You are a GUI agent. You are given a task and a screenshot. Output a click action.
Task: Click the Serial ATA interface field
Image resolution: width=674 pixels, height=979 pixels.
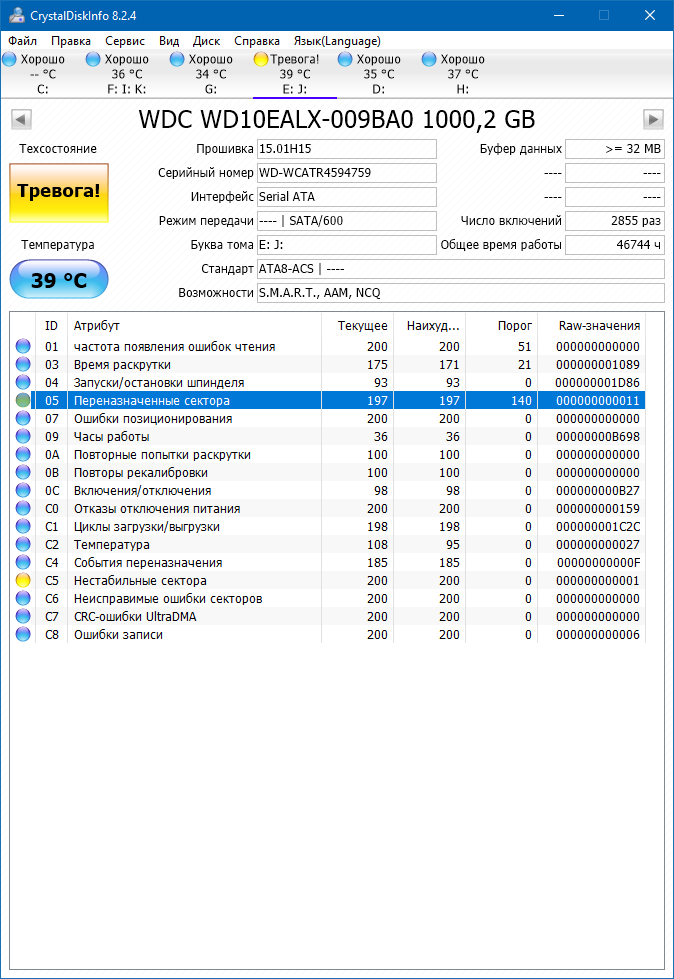(347, 197)
